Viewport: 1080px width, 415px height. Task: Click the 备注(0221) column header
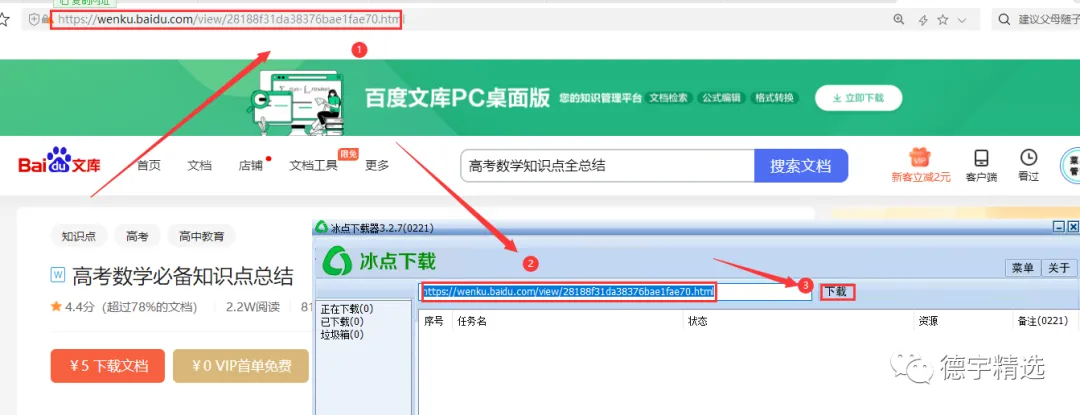(x=1043, y=321)
